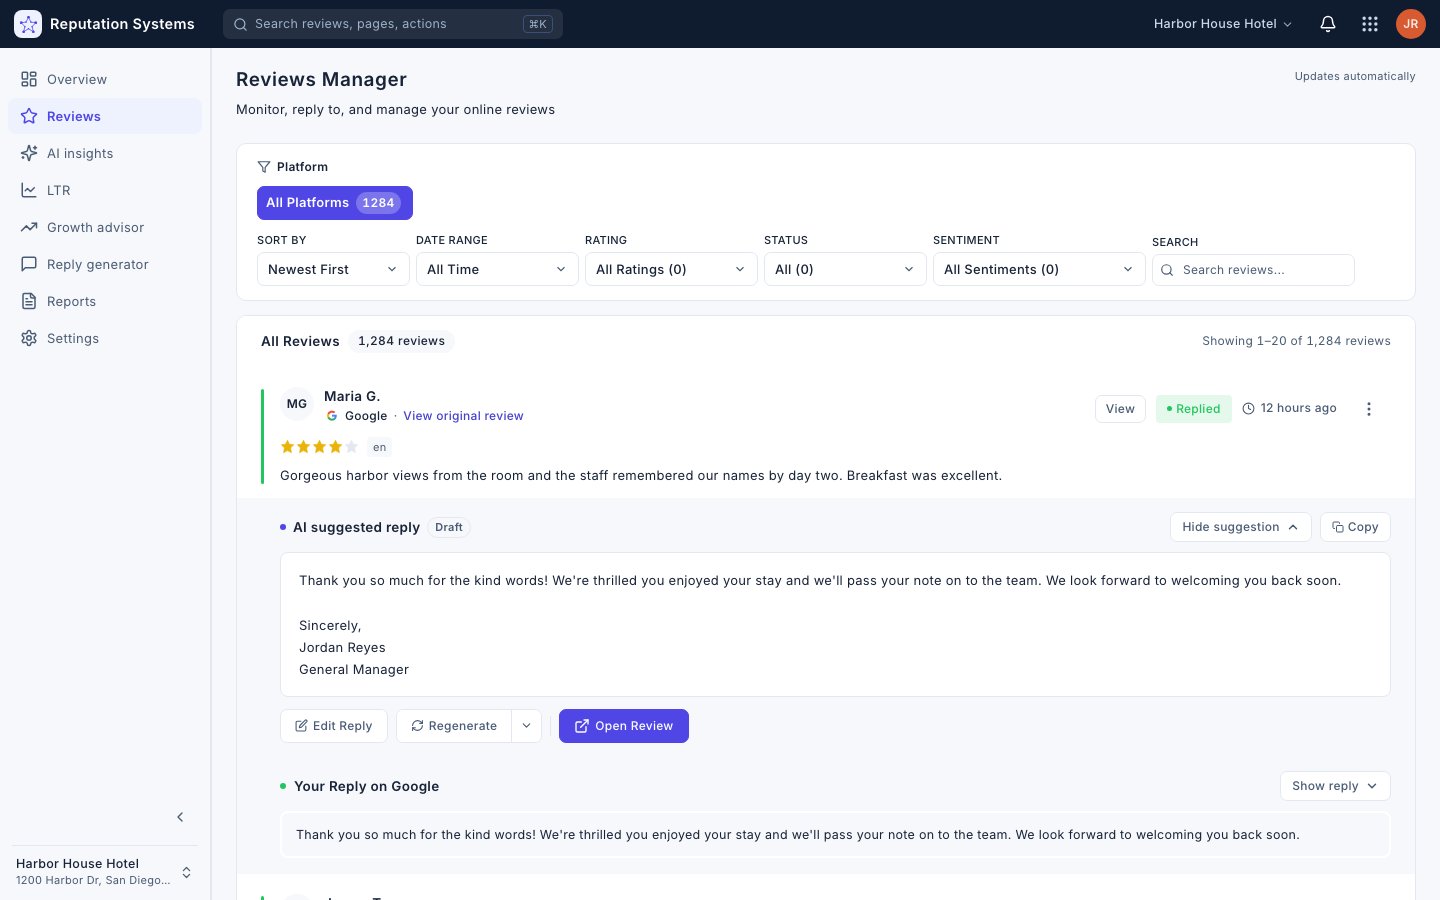Click the four-star rating on Maria's review

(x=319, y=447)
